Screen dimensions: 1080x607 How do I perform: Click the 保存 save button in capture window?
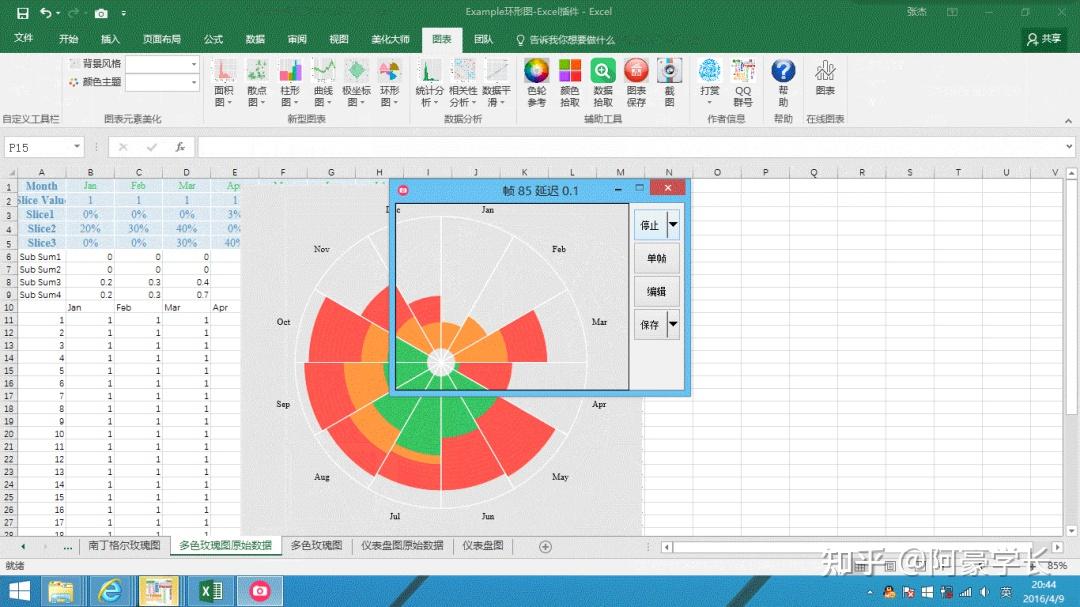[650, 324]
